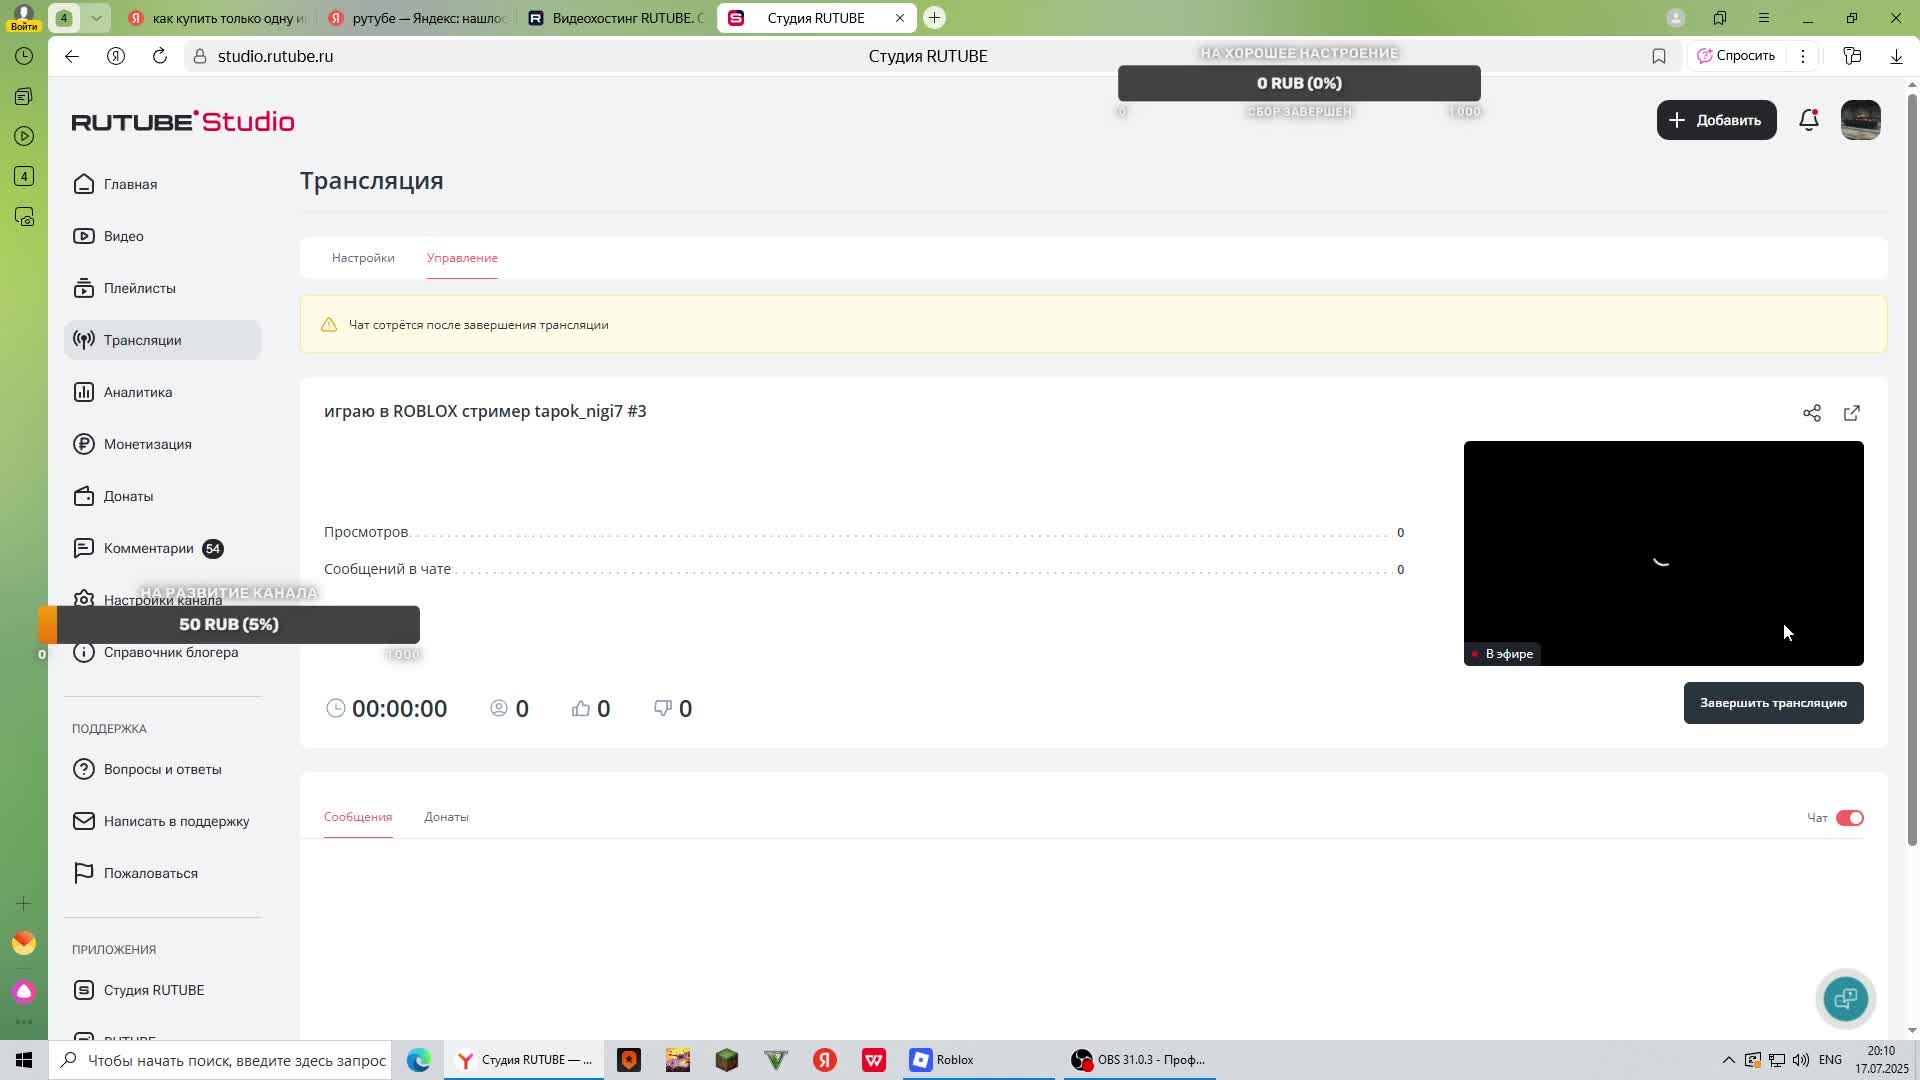Toggle the Чат switch off
This screenshot has height=1080, width=1920.
click(x=1849, y=818)
